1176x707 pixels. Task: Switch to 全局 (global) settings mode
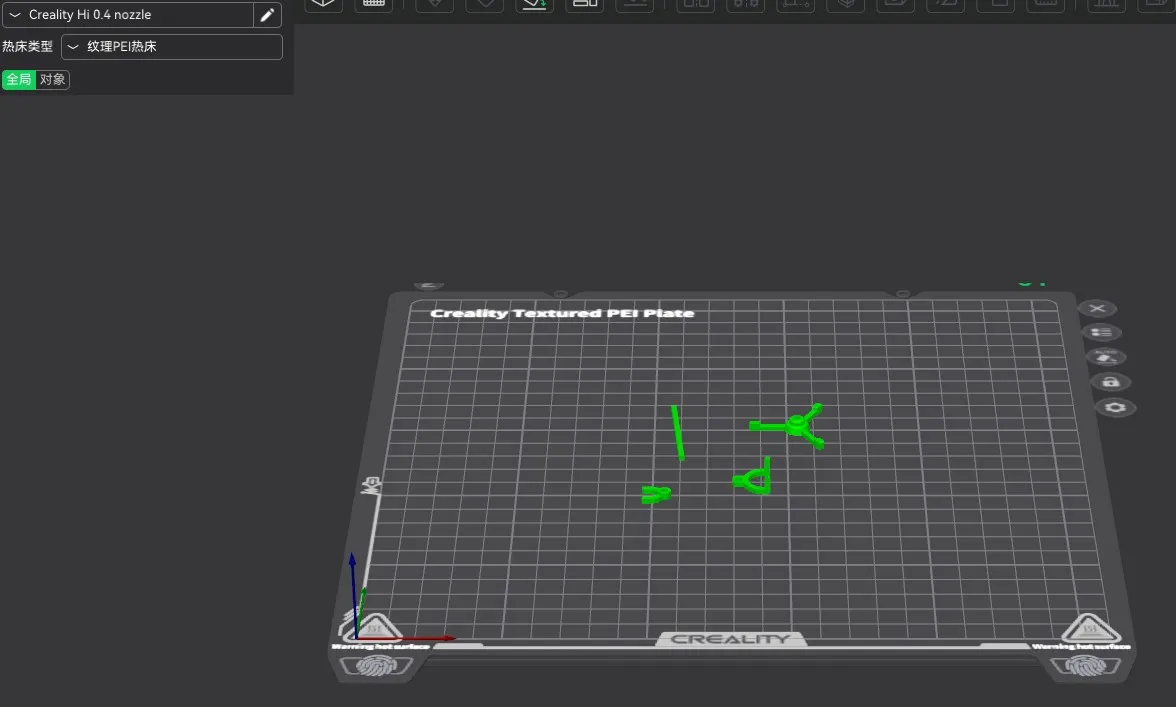tap(19, 80)
